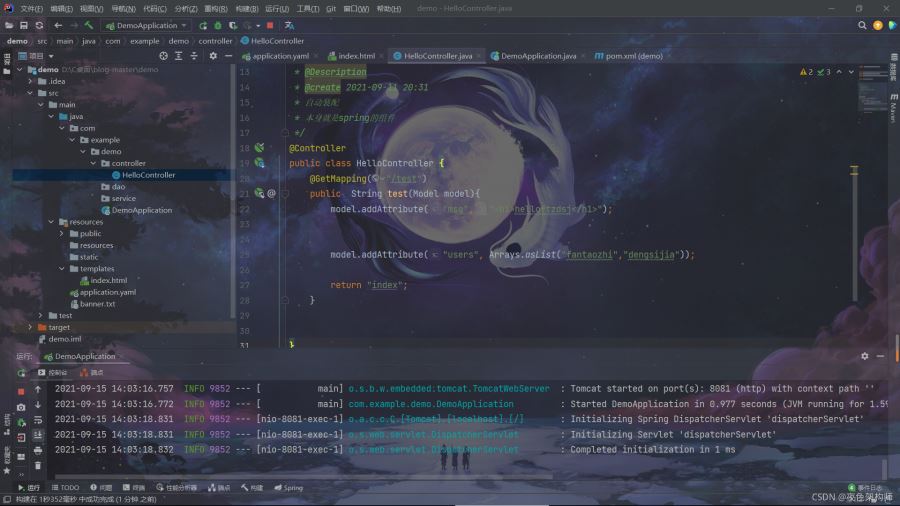Open the Spring tool window
900x506 pixels.
point(289,488)
